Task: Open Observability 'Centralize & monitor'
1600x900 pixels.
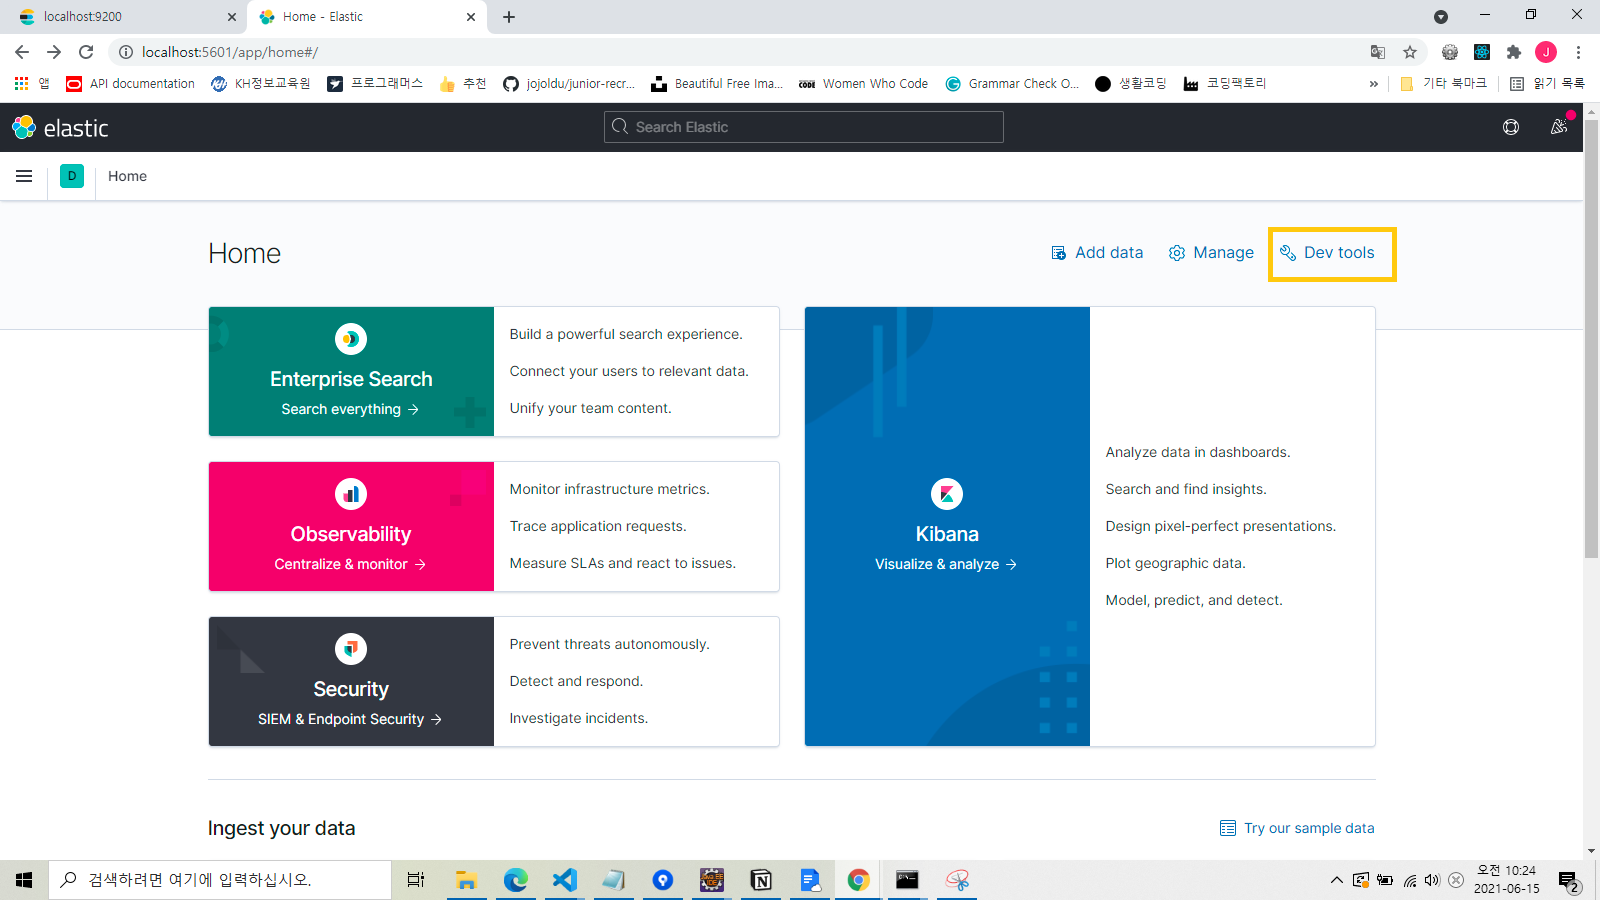Action: point(350,564)
